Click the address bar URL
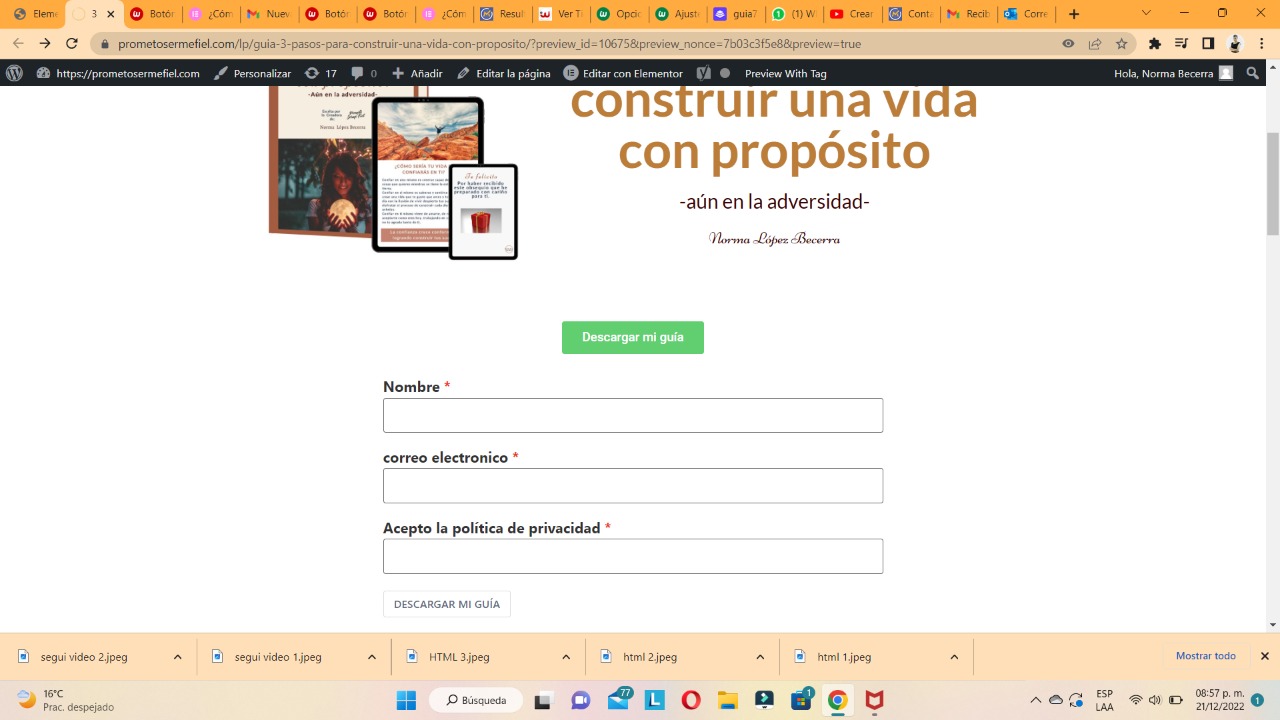 pyautogui.click(x=489, y=44)
